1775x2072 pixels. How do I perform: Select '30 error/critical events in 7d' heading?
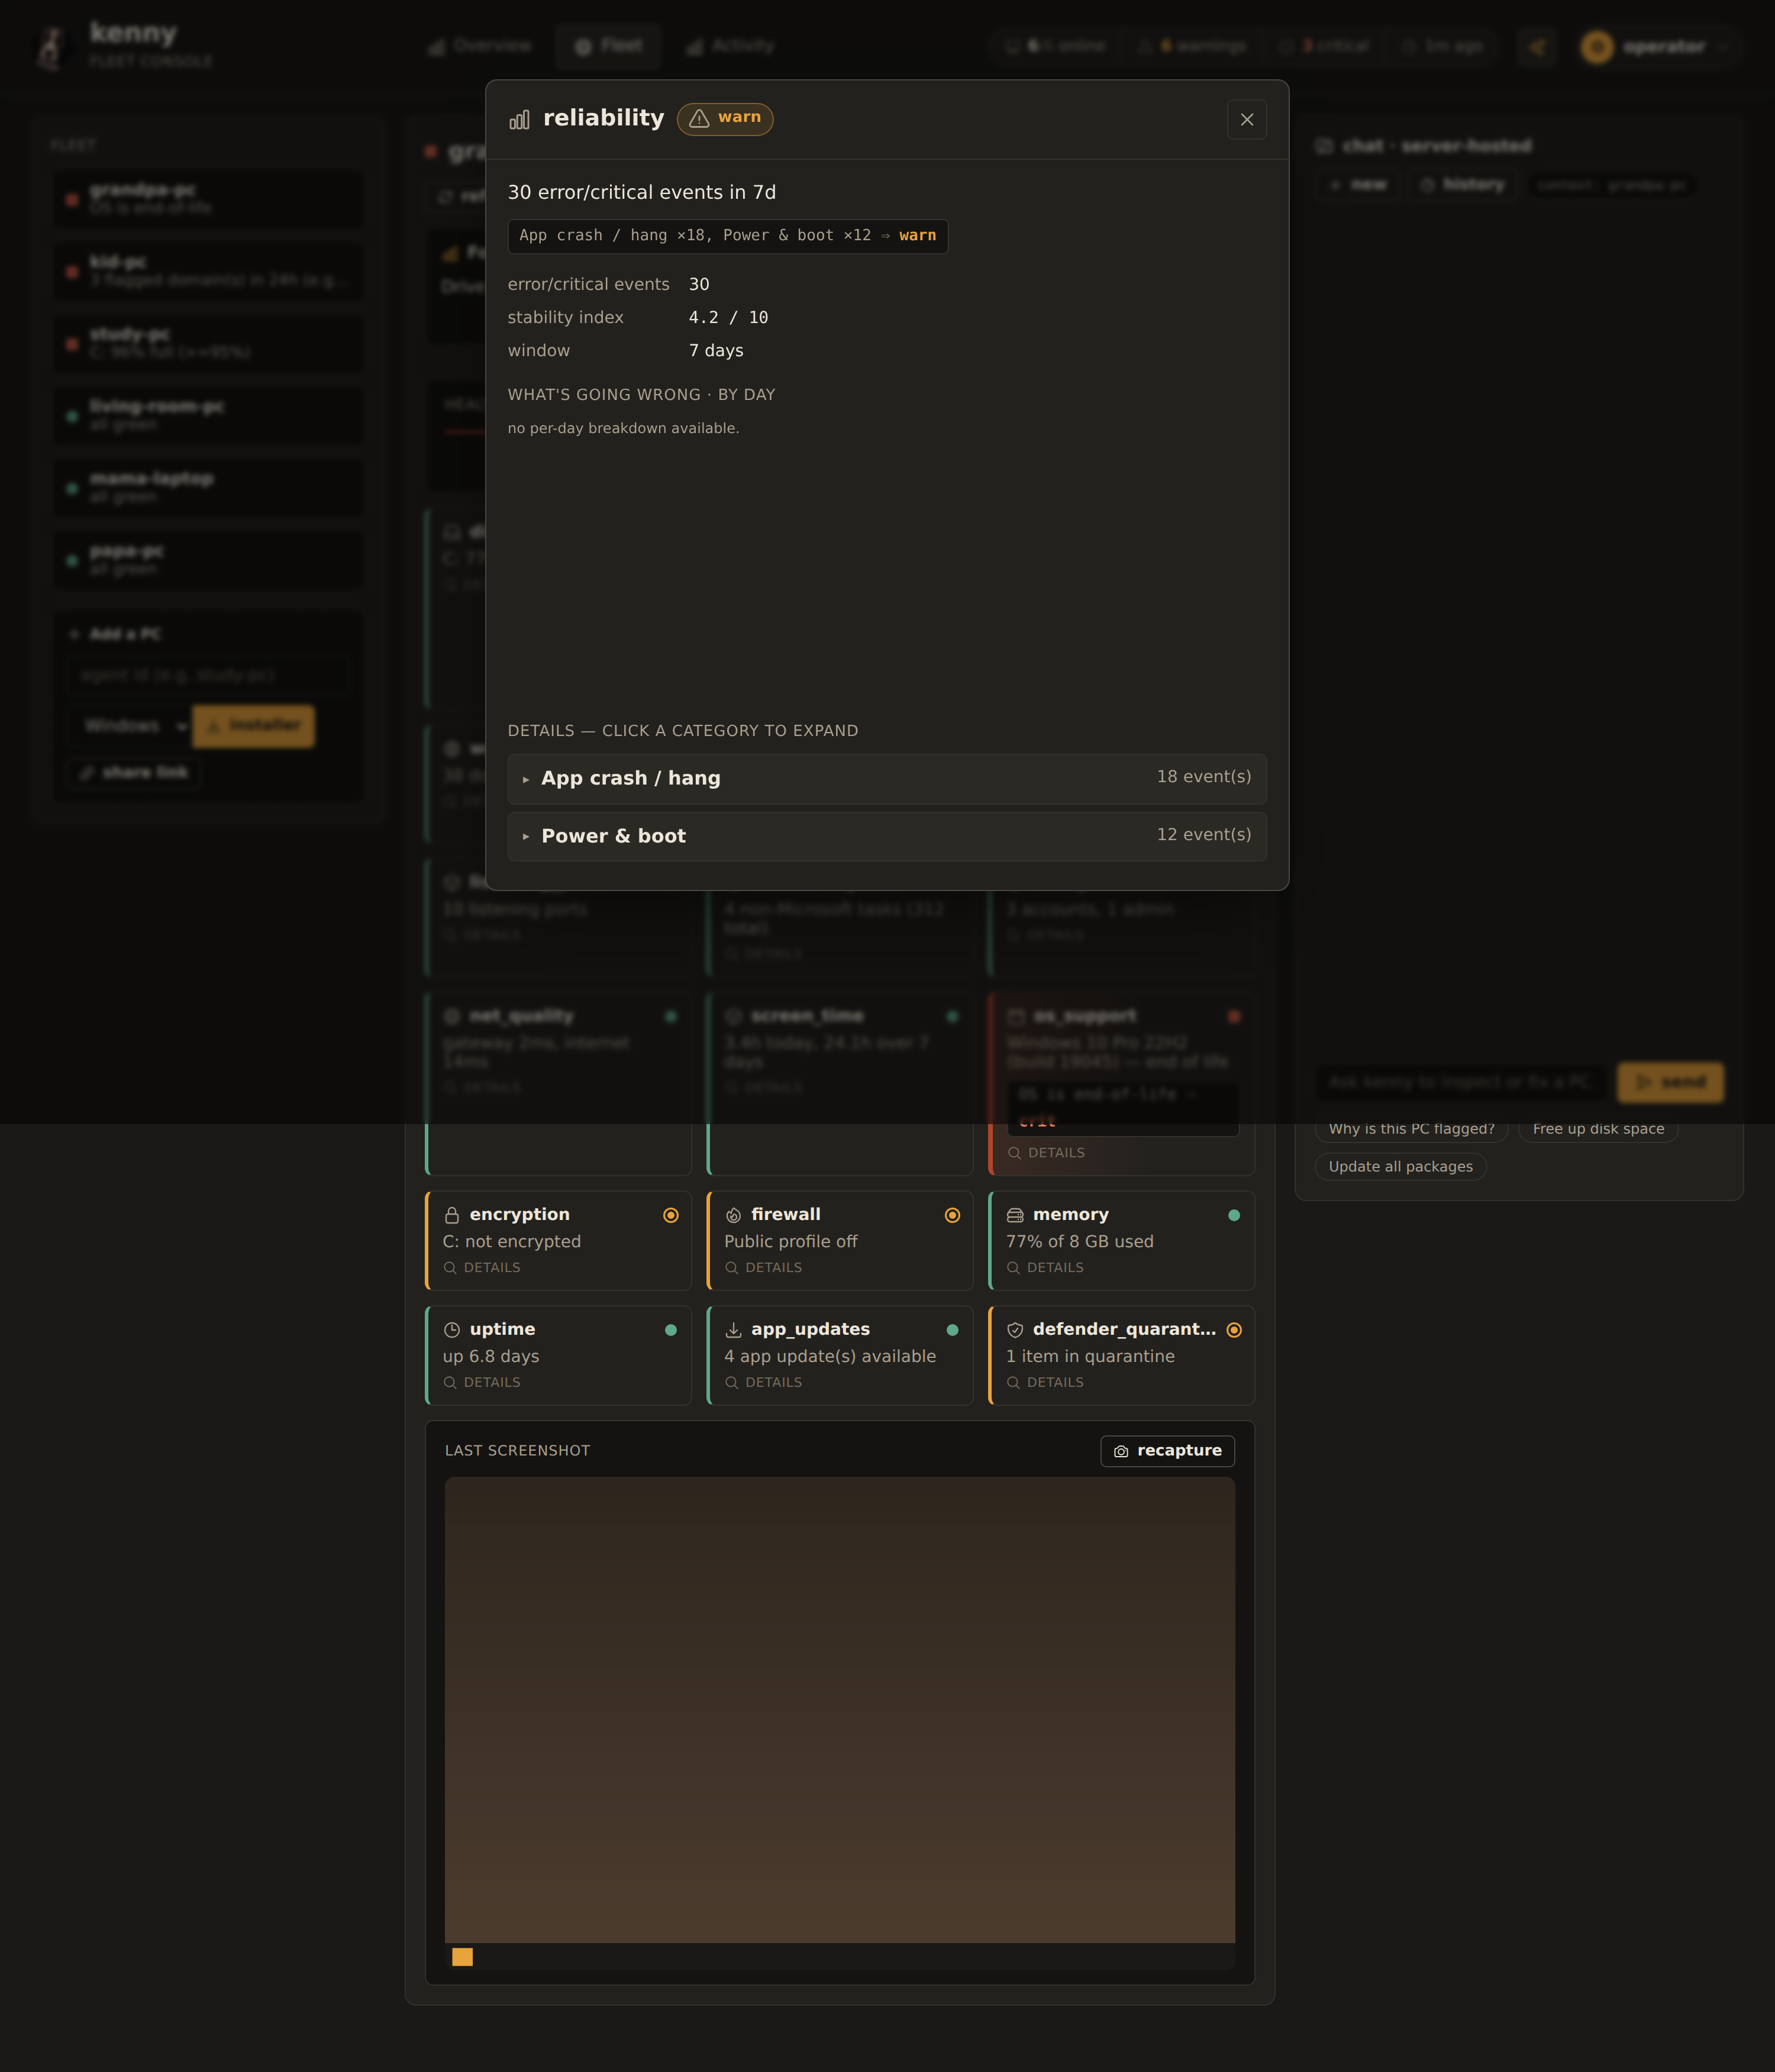click(x=641, y=192)
